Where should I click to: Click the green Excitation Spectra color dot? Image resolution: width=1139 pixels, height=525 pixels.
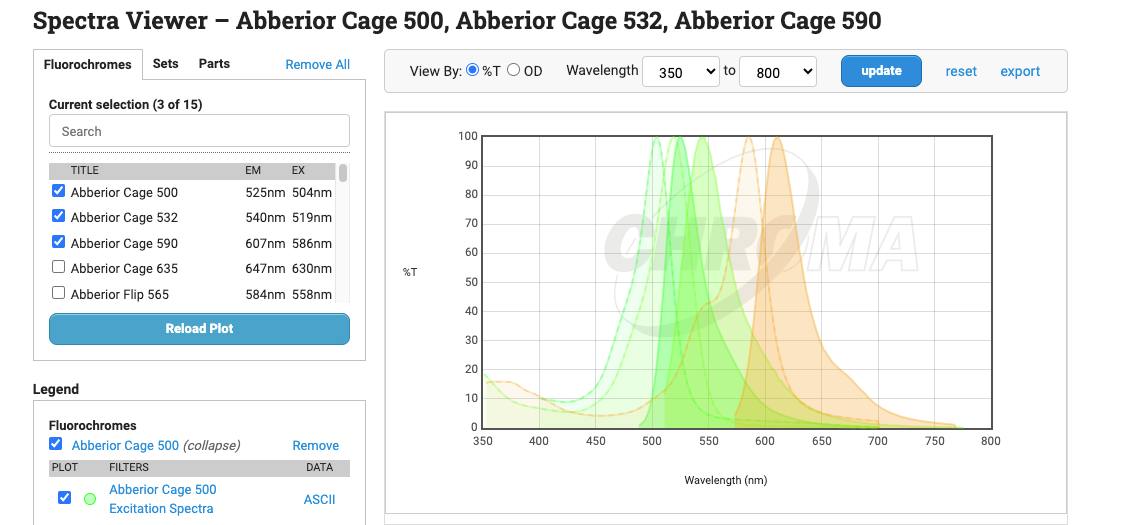pyautogui.click(x=90, y=498)
